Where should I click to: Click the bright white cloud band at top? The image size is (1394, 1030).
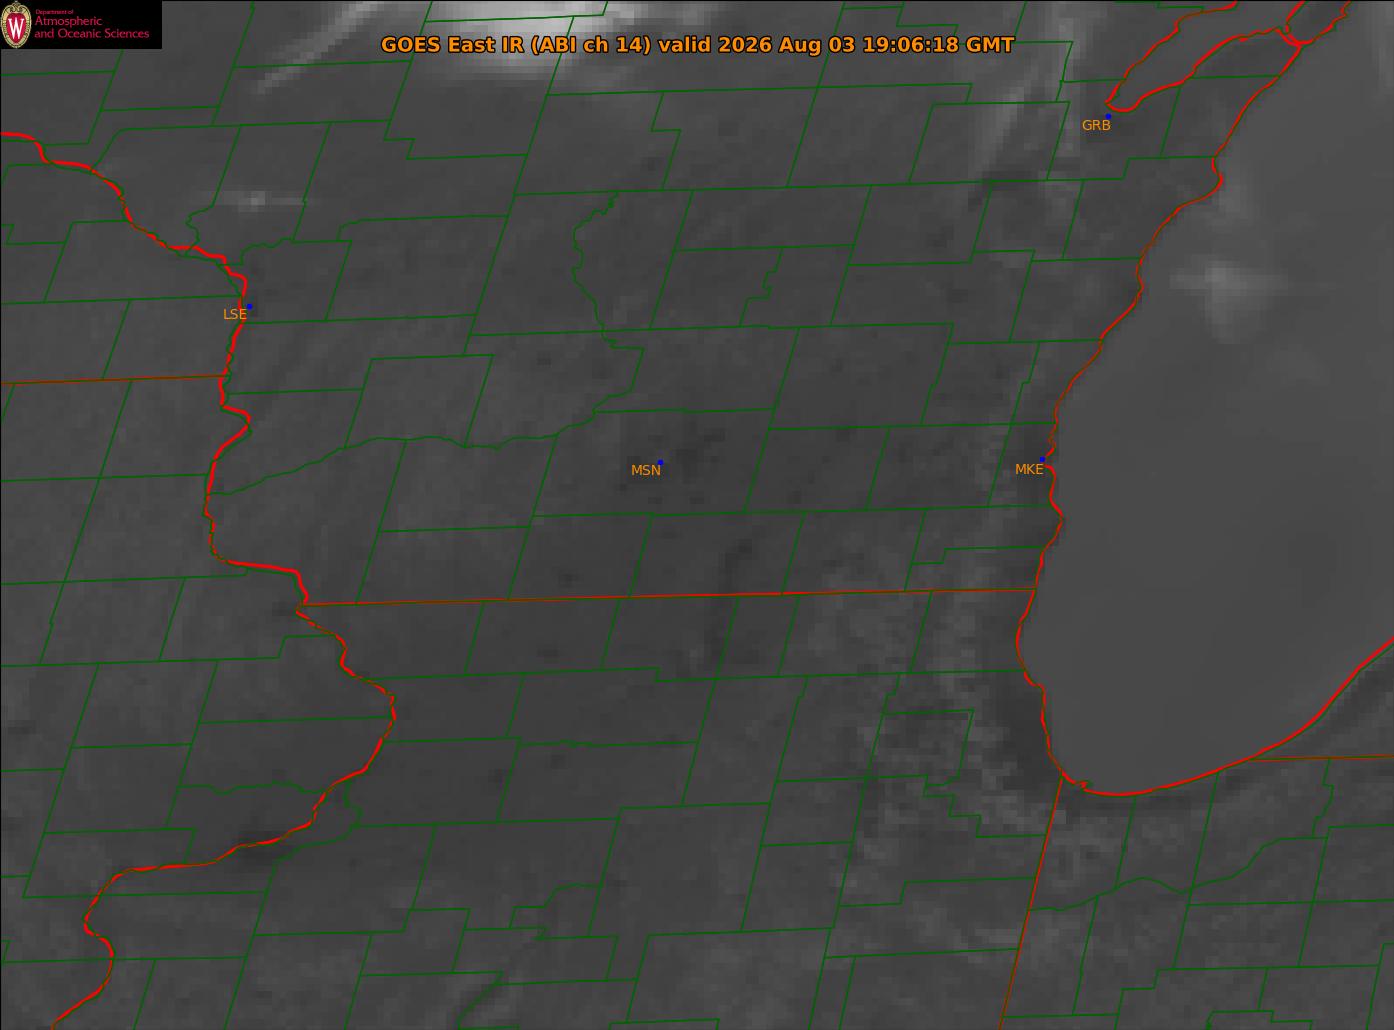click(x=520, y=15)
